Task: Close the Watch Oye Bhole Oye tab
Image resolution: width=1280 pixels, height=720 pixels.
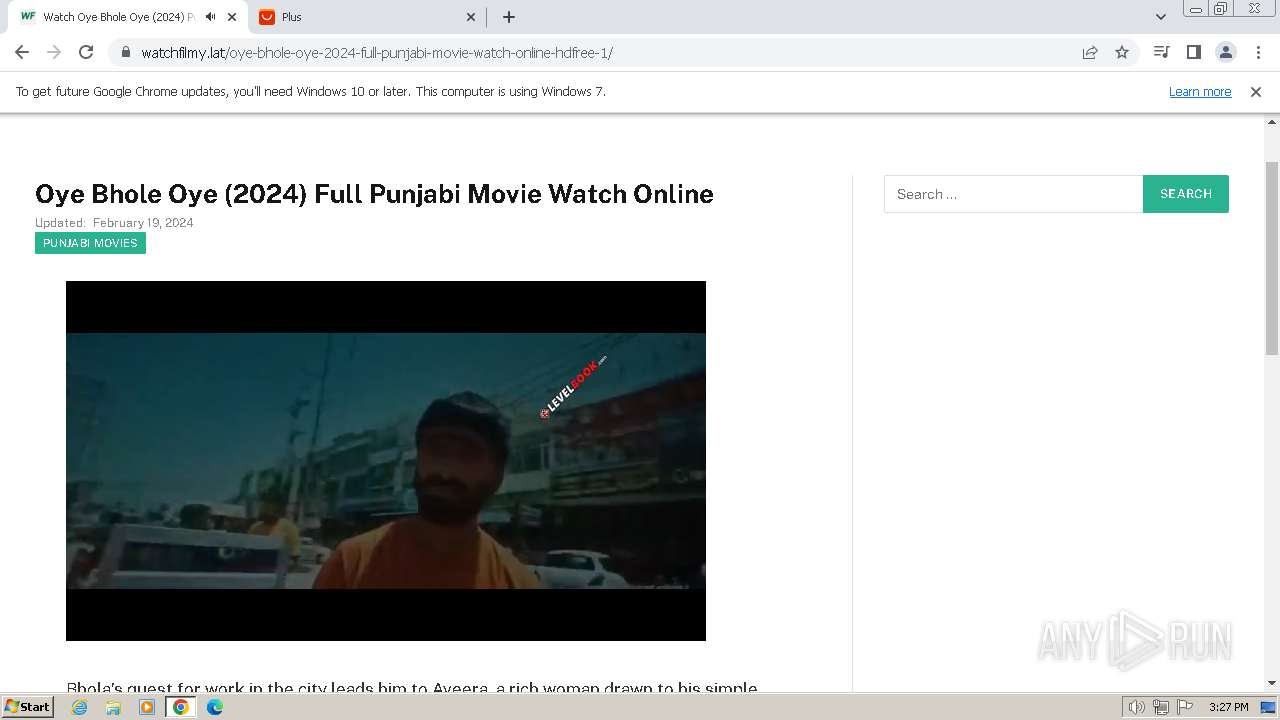Action: click(x=232, y=17)
